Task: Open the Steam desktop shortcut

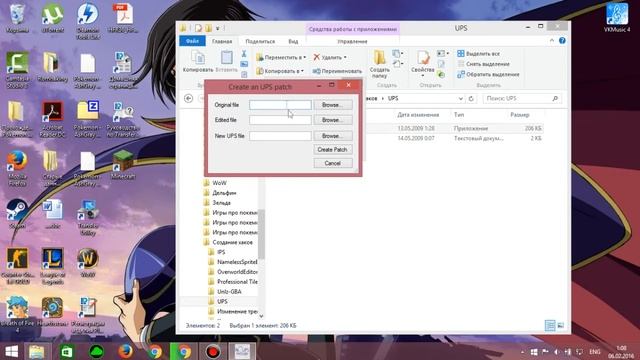Action: pyautogui.click(x=17, y=214)
